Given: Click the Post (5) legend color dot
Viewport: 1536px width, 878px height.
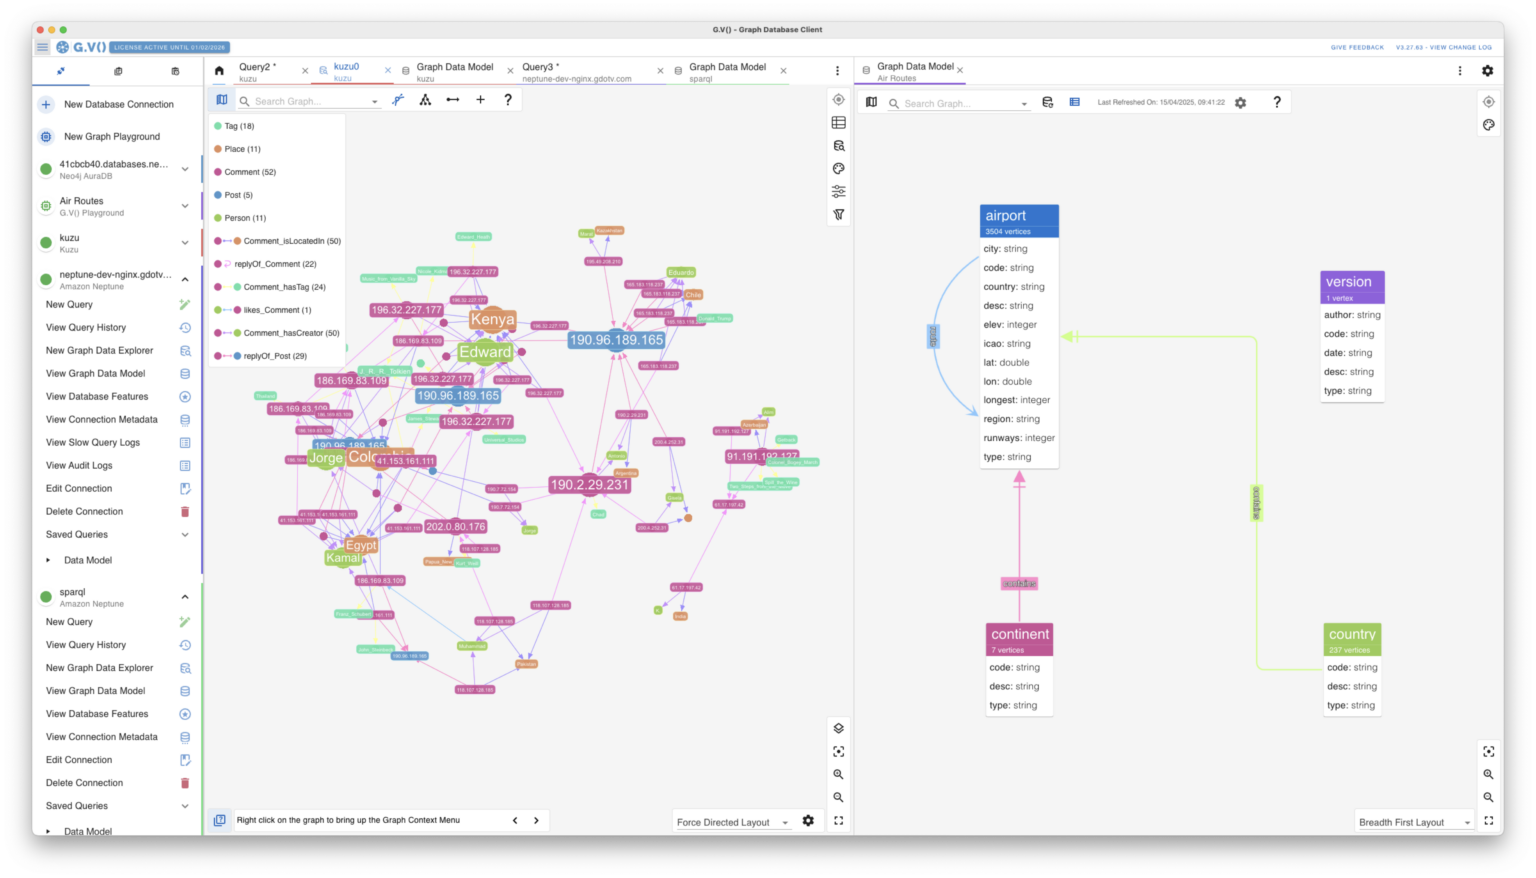Looking at the screenshot, I should click(x=218, y=196).
